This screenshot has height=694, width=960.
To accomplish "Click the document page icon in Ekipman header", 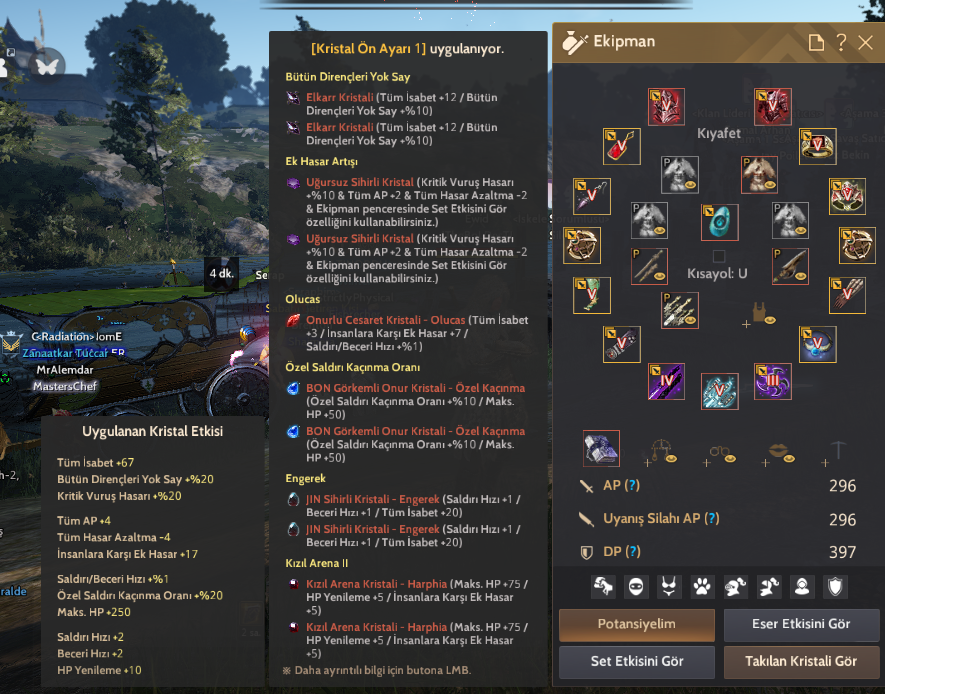I will pos(816,43).
